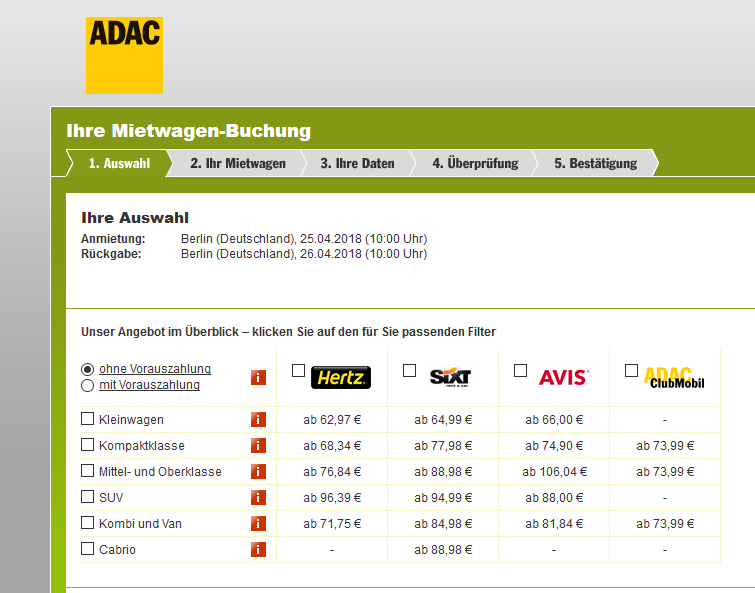Tick the AVIS filter checkbox

pos(521,371)
